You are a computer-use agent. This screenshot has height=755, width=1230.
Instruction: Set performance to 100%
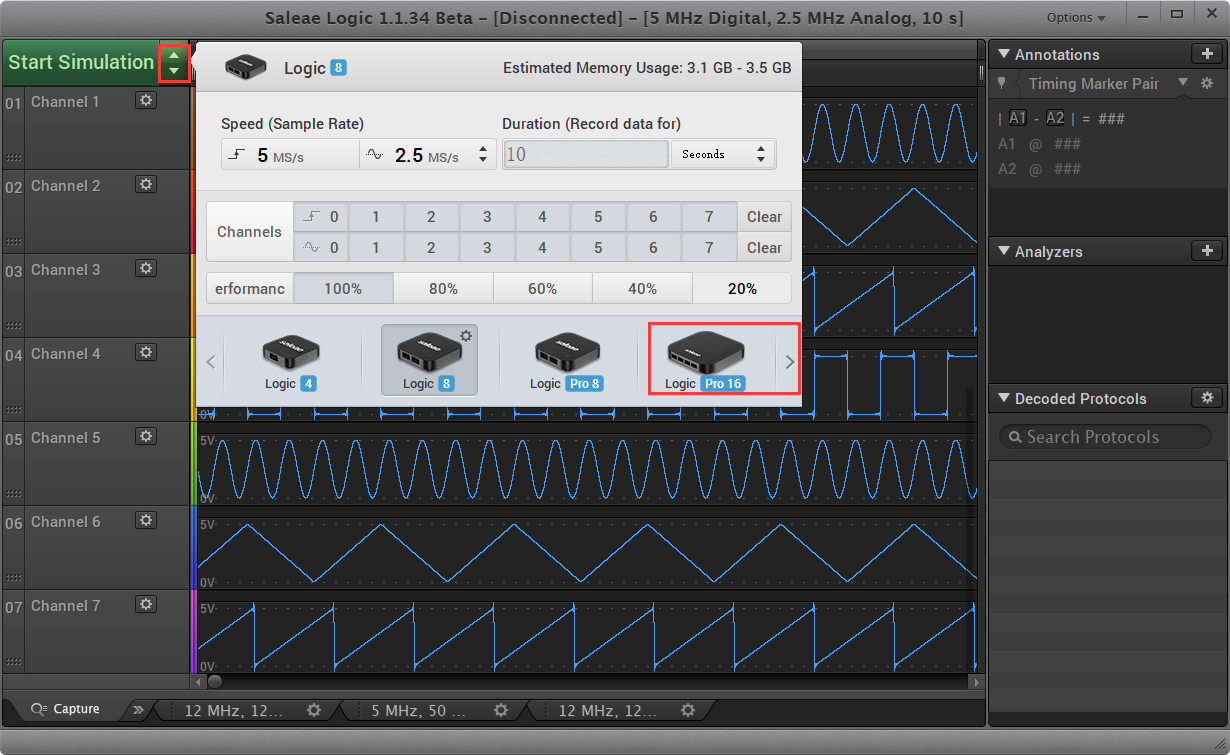pyautogui.click(x=343, y=288)
